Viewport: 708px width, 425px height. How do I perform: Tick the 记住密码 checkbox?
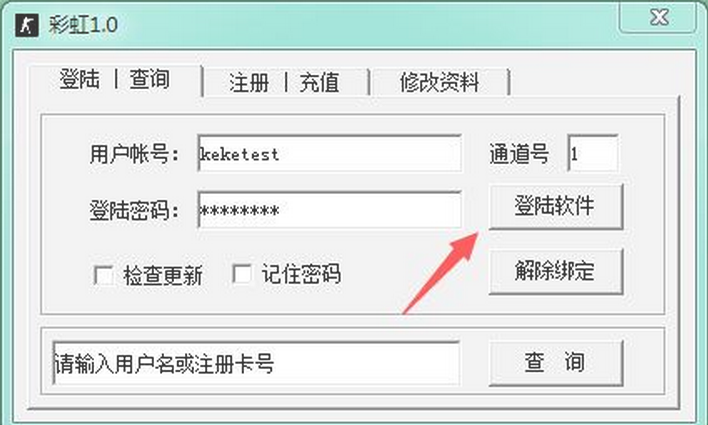pos(242,274)
